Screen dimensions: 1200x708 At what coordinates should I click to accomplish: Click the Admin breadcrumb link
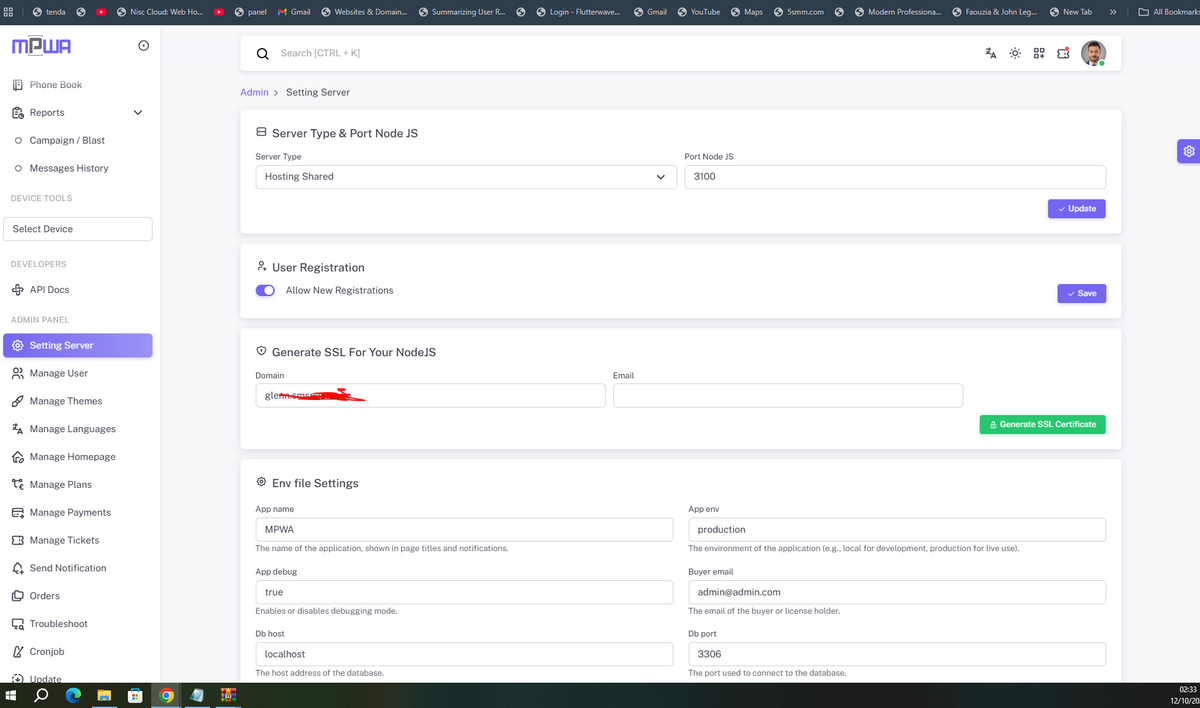(x=254, y=92)
